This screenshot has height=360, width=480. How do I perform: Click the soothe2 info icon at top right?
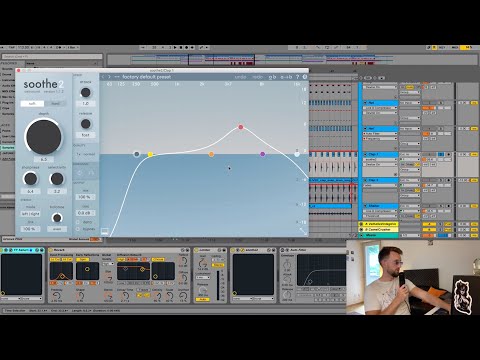click(x=305, y=77)
